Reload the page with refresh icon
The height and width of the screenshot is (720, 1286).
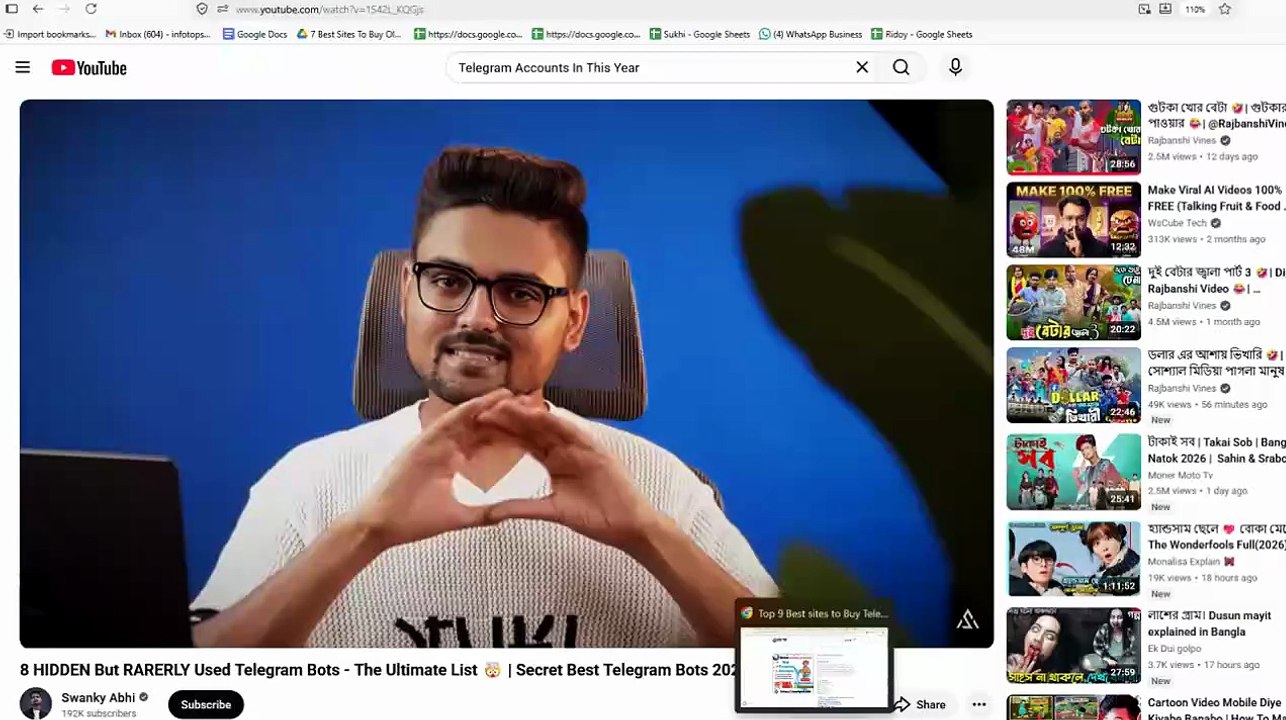(x=91, y=9)
